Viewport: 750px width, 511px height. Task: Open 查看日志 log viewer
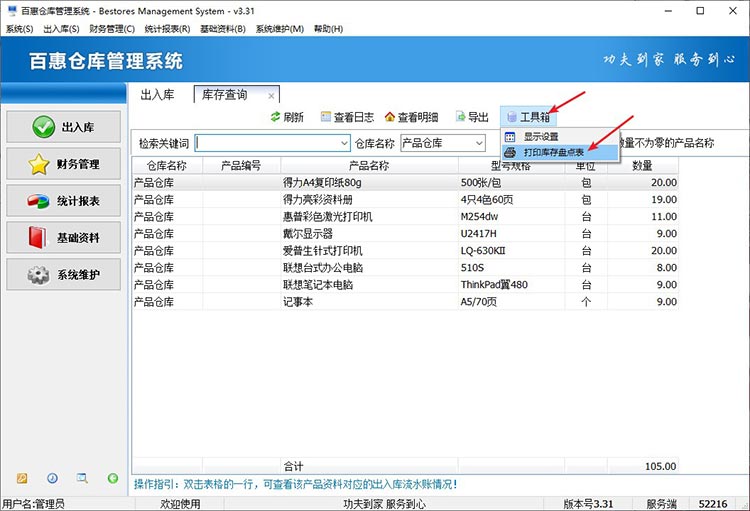347,117
